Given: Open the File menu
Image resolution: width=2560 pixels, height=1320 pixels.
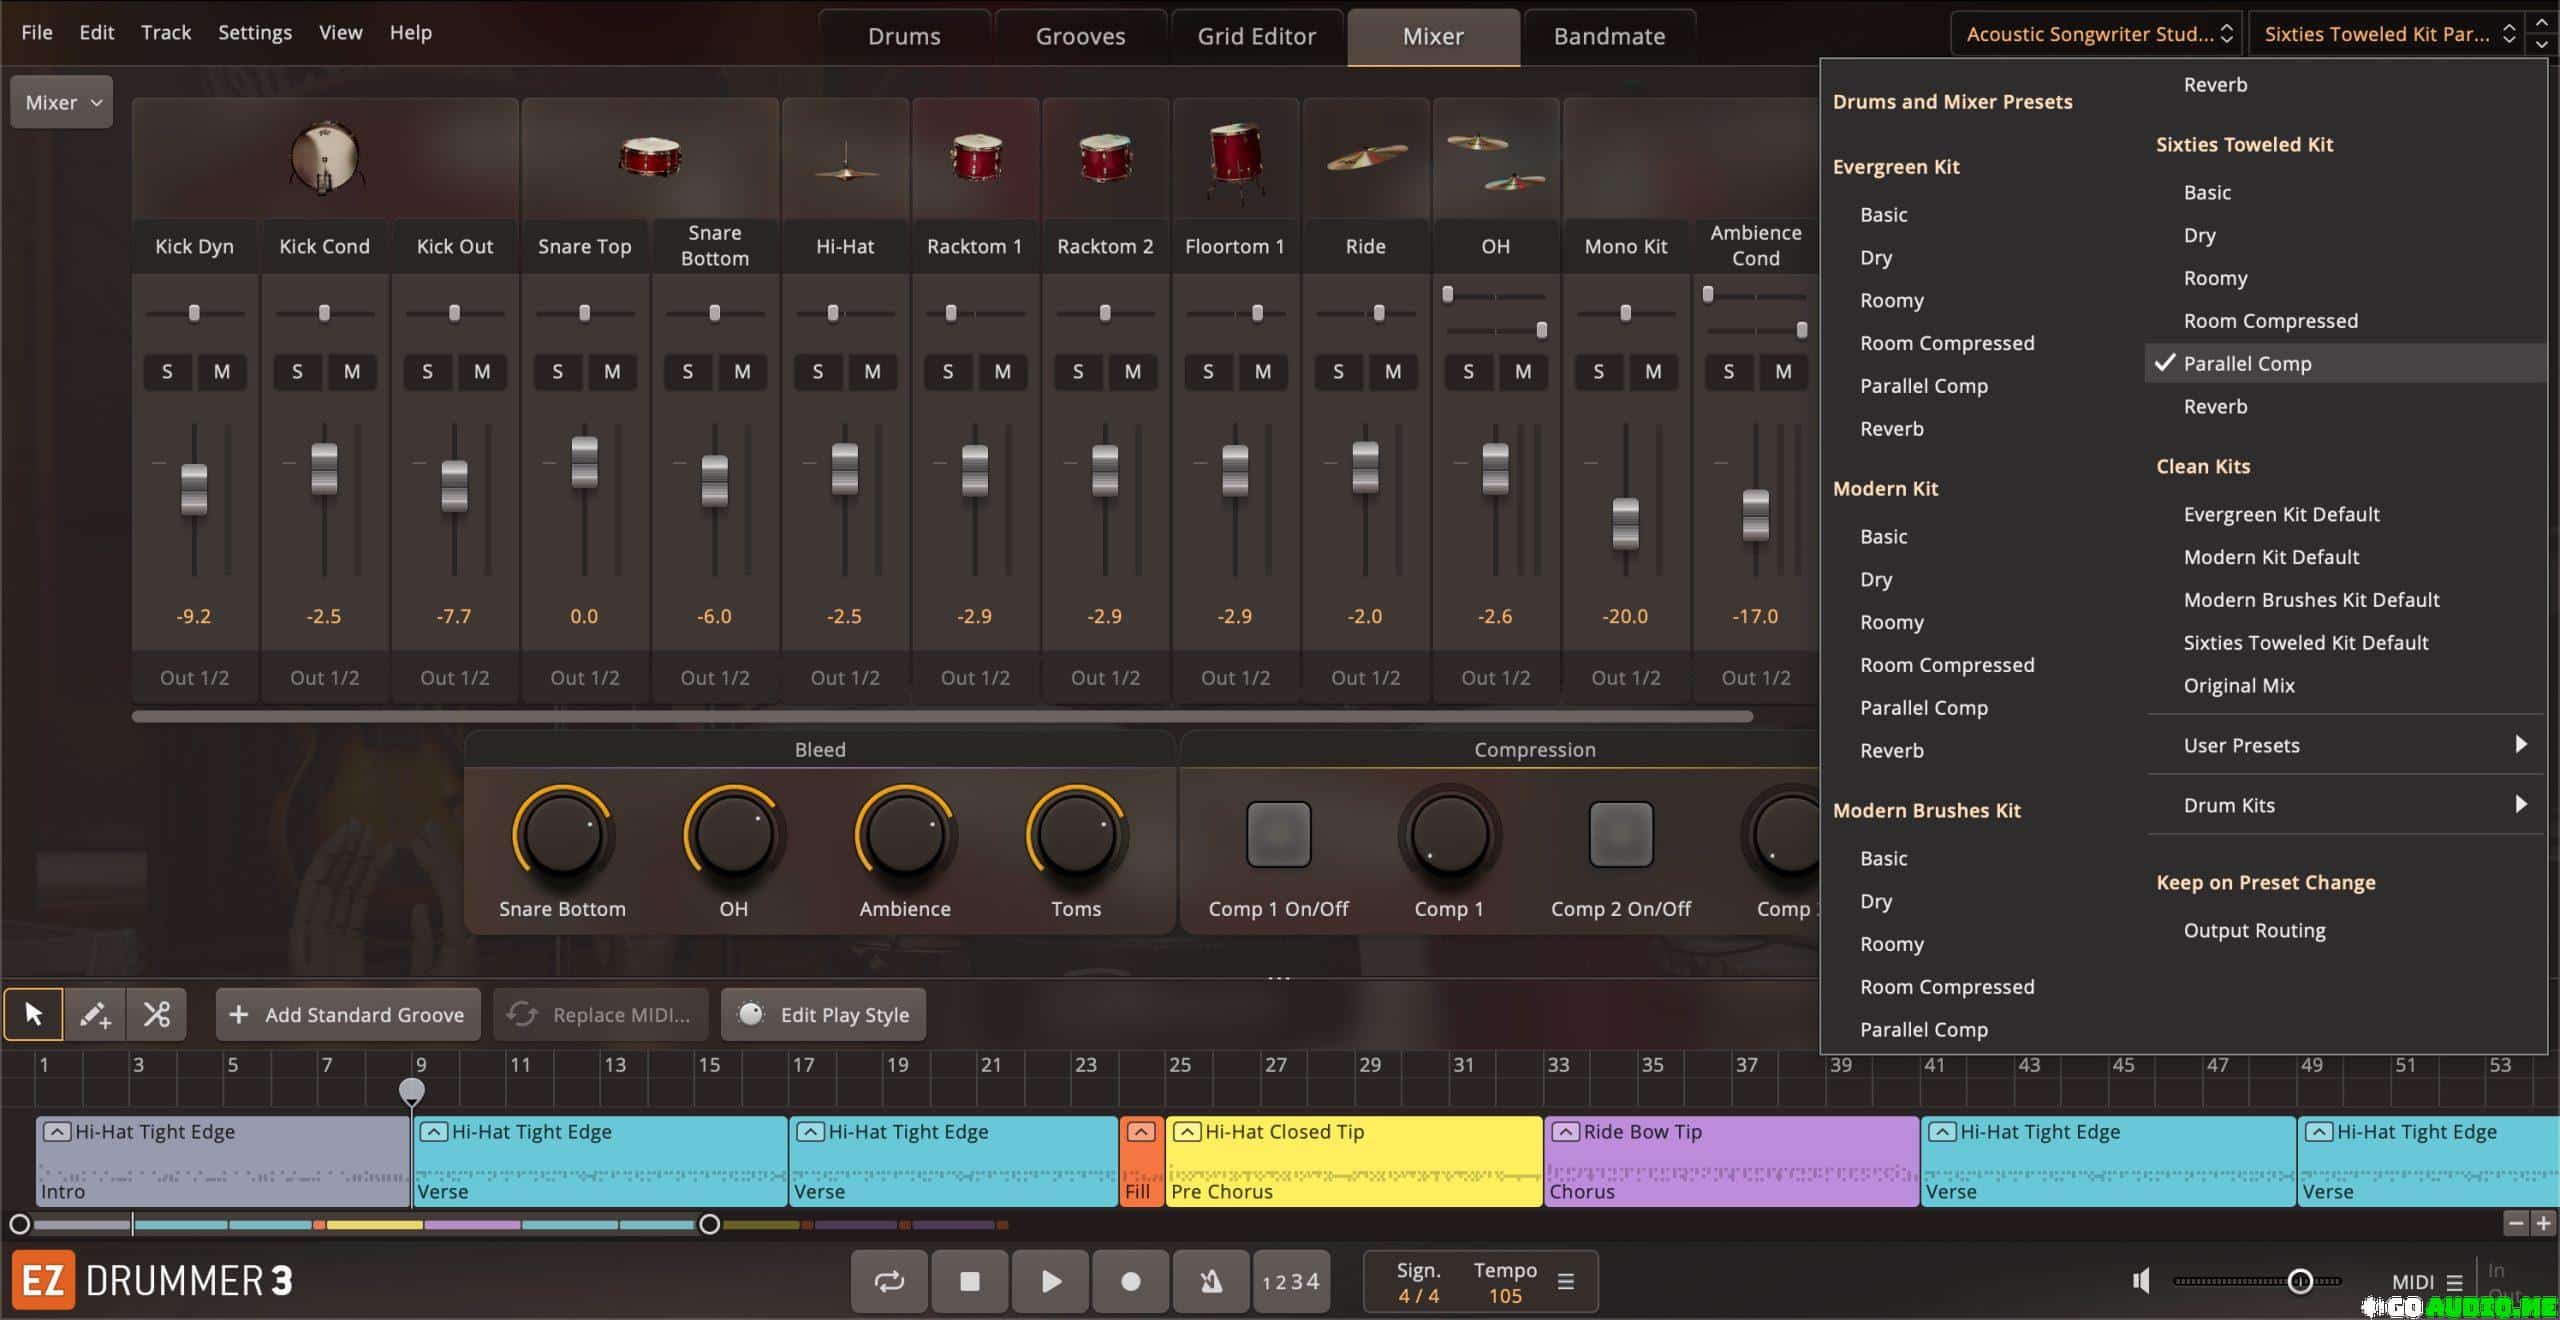Looking at the screenshot, I should (37, 32).
